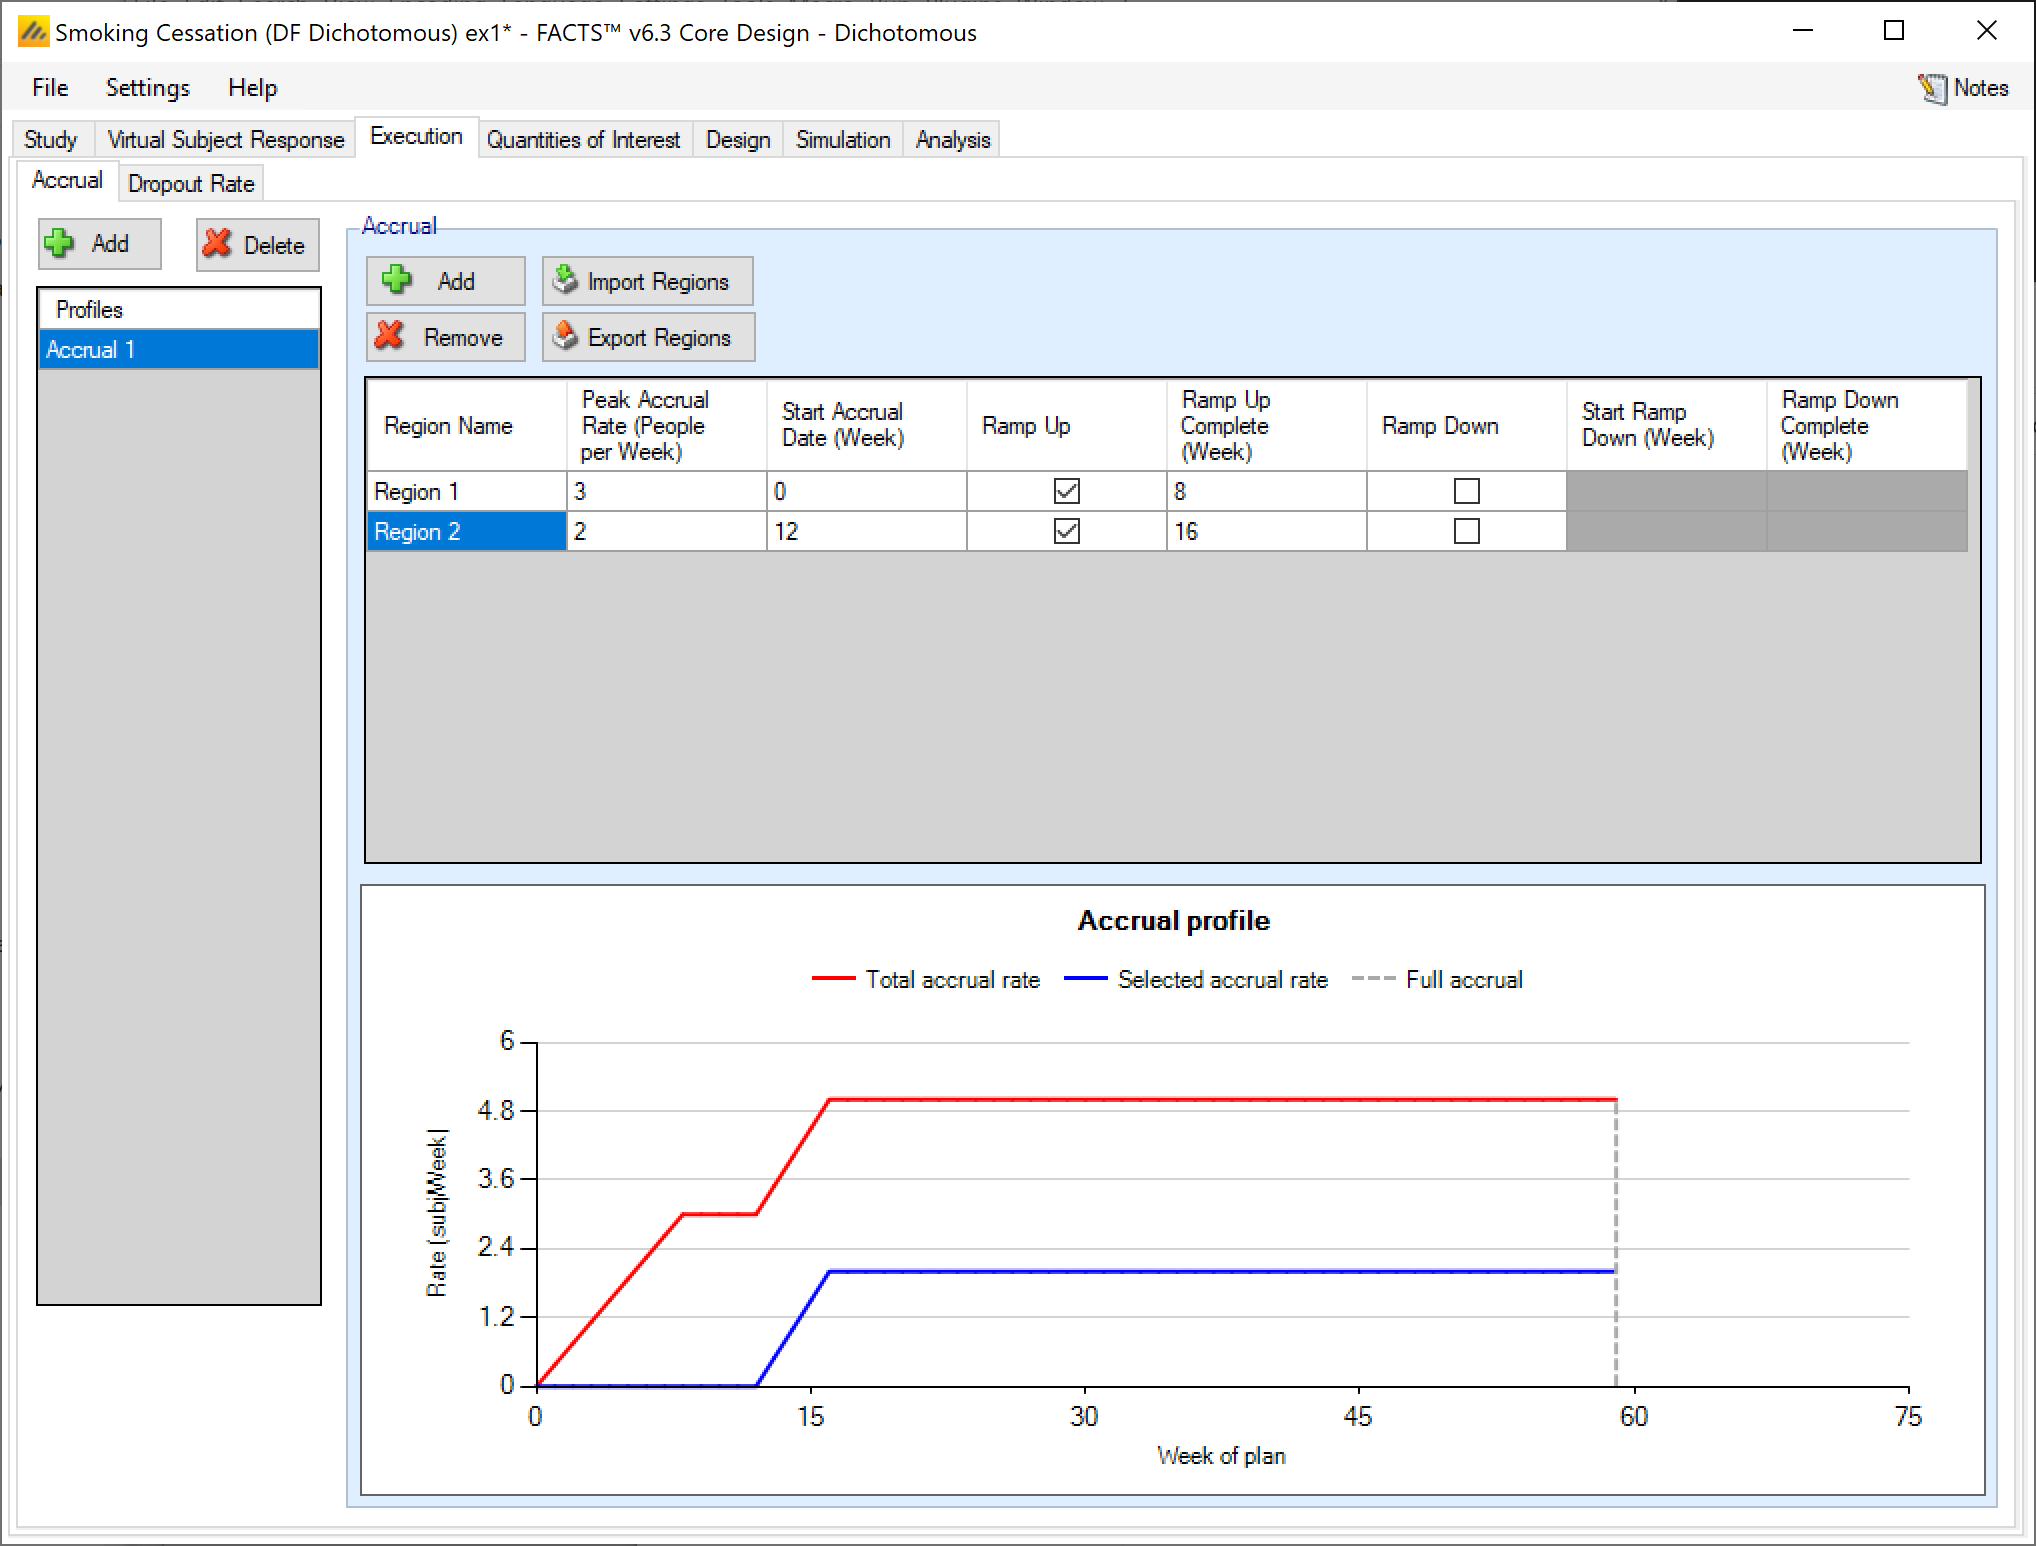
Task: Edit Region 1 peak accrual rate cell
Action: click(665, 491)
